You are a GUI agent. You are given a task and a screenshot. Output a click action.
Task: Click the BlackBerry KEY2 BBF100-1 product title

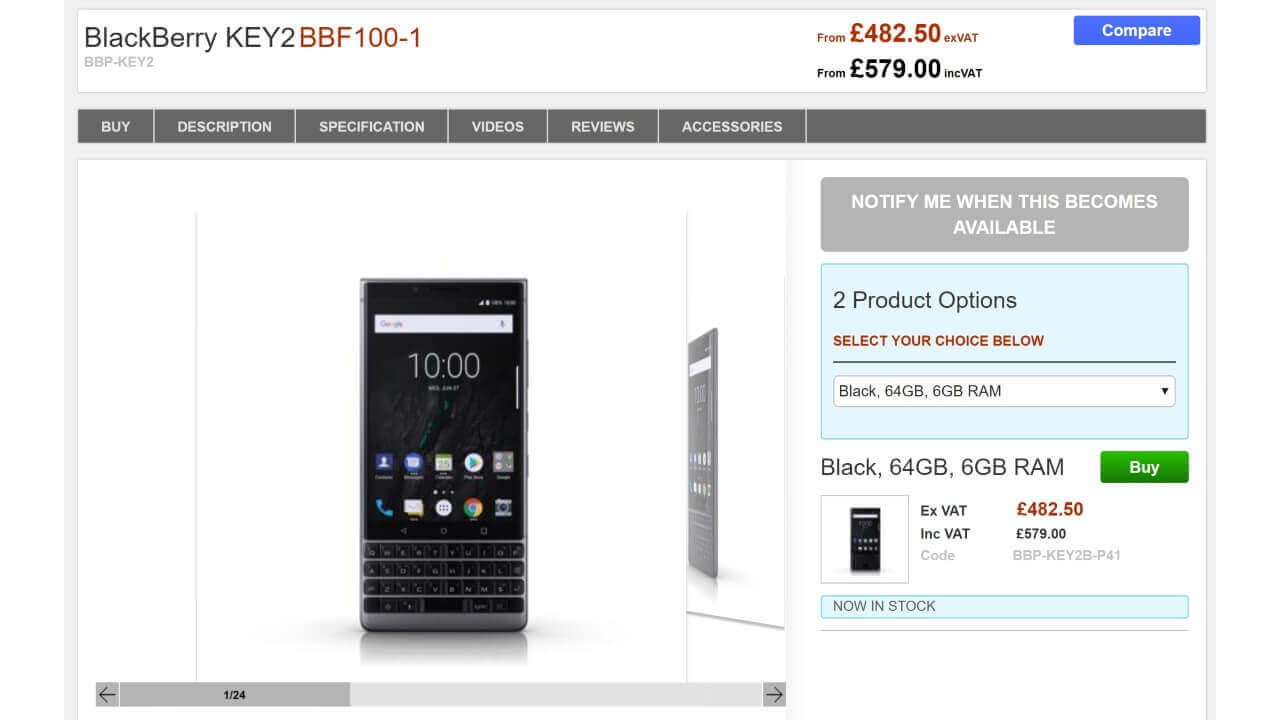(x=253, y=38)
